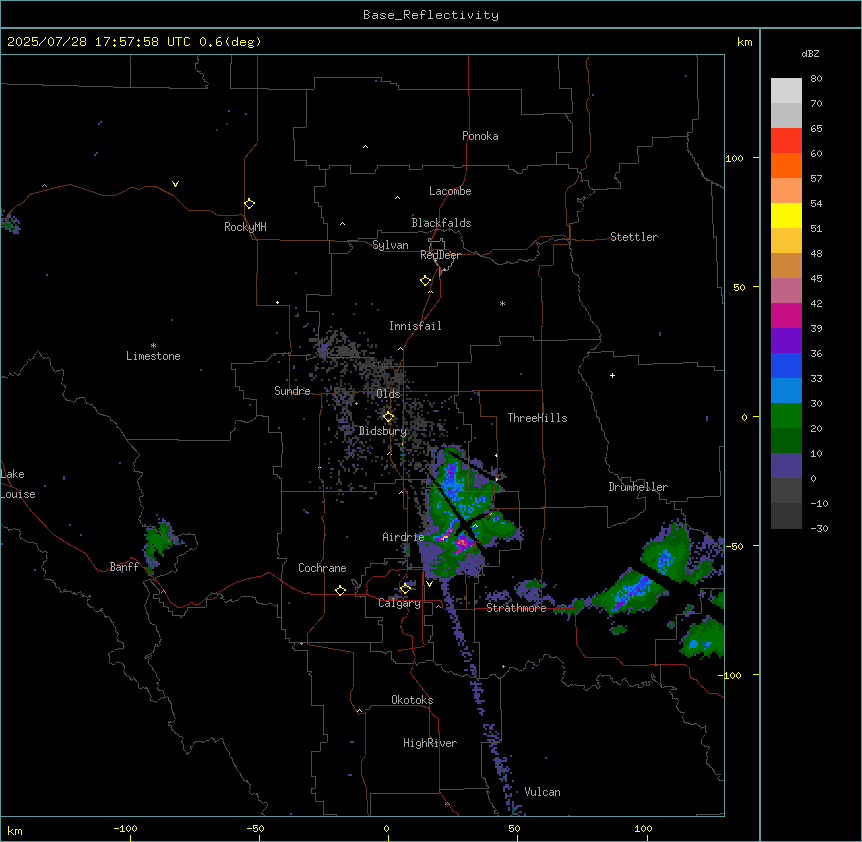
Task: Click the Strathmore label
Action: [x=516, y=608]
